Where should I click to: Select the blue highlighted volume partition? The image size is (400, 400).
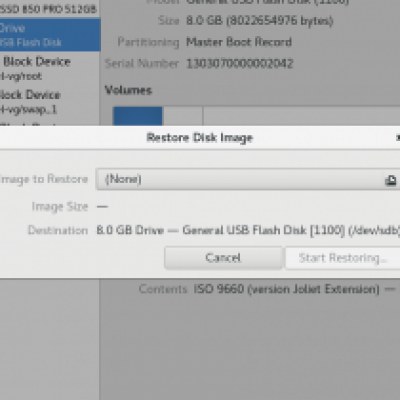138,116
